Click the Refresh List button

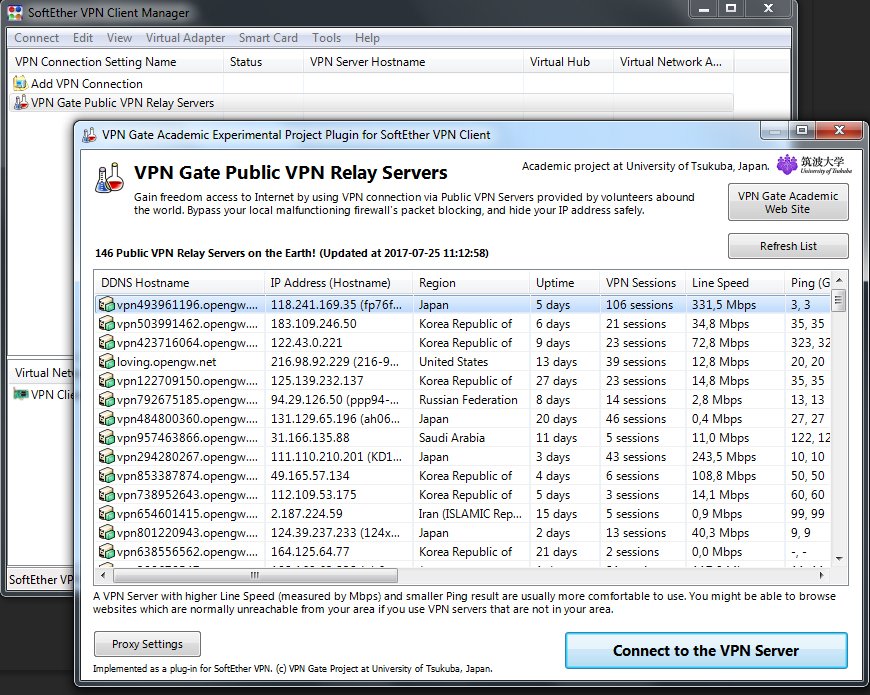(788, 246)
